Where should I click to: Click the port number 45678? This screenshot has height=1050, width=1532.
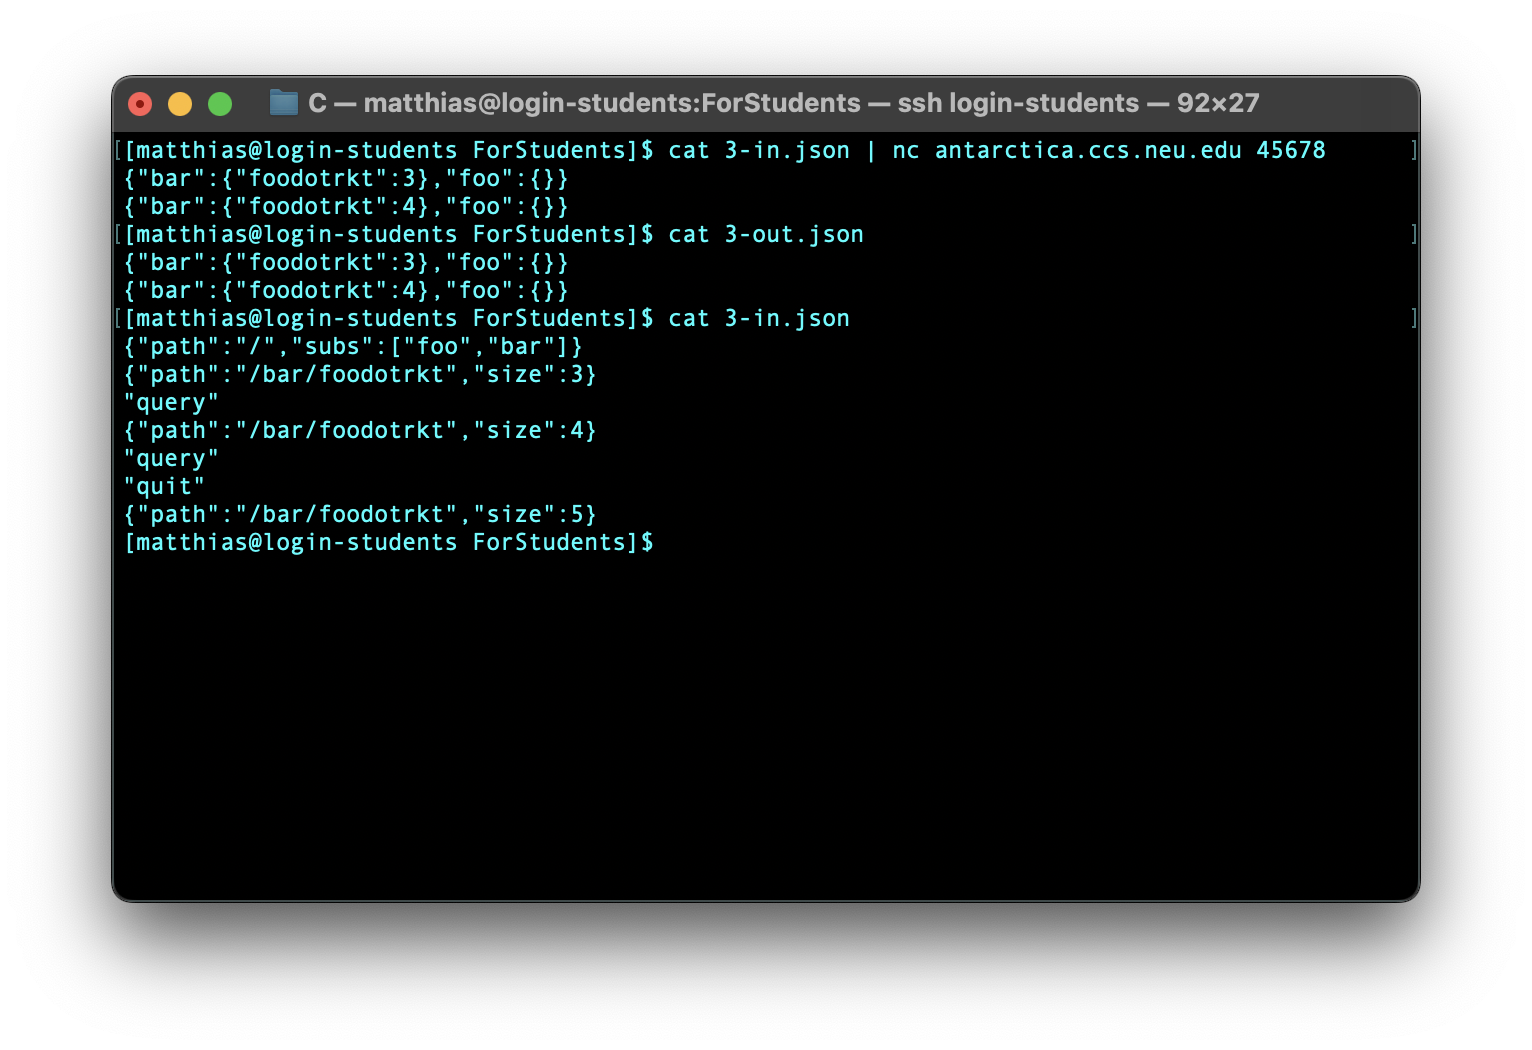pos(1290,150)
